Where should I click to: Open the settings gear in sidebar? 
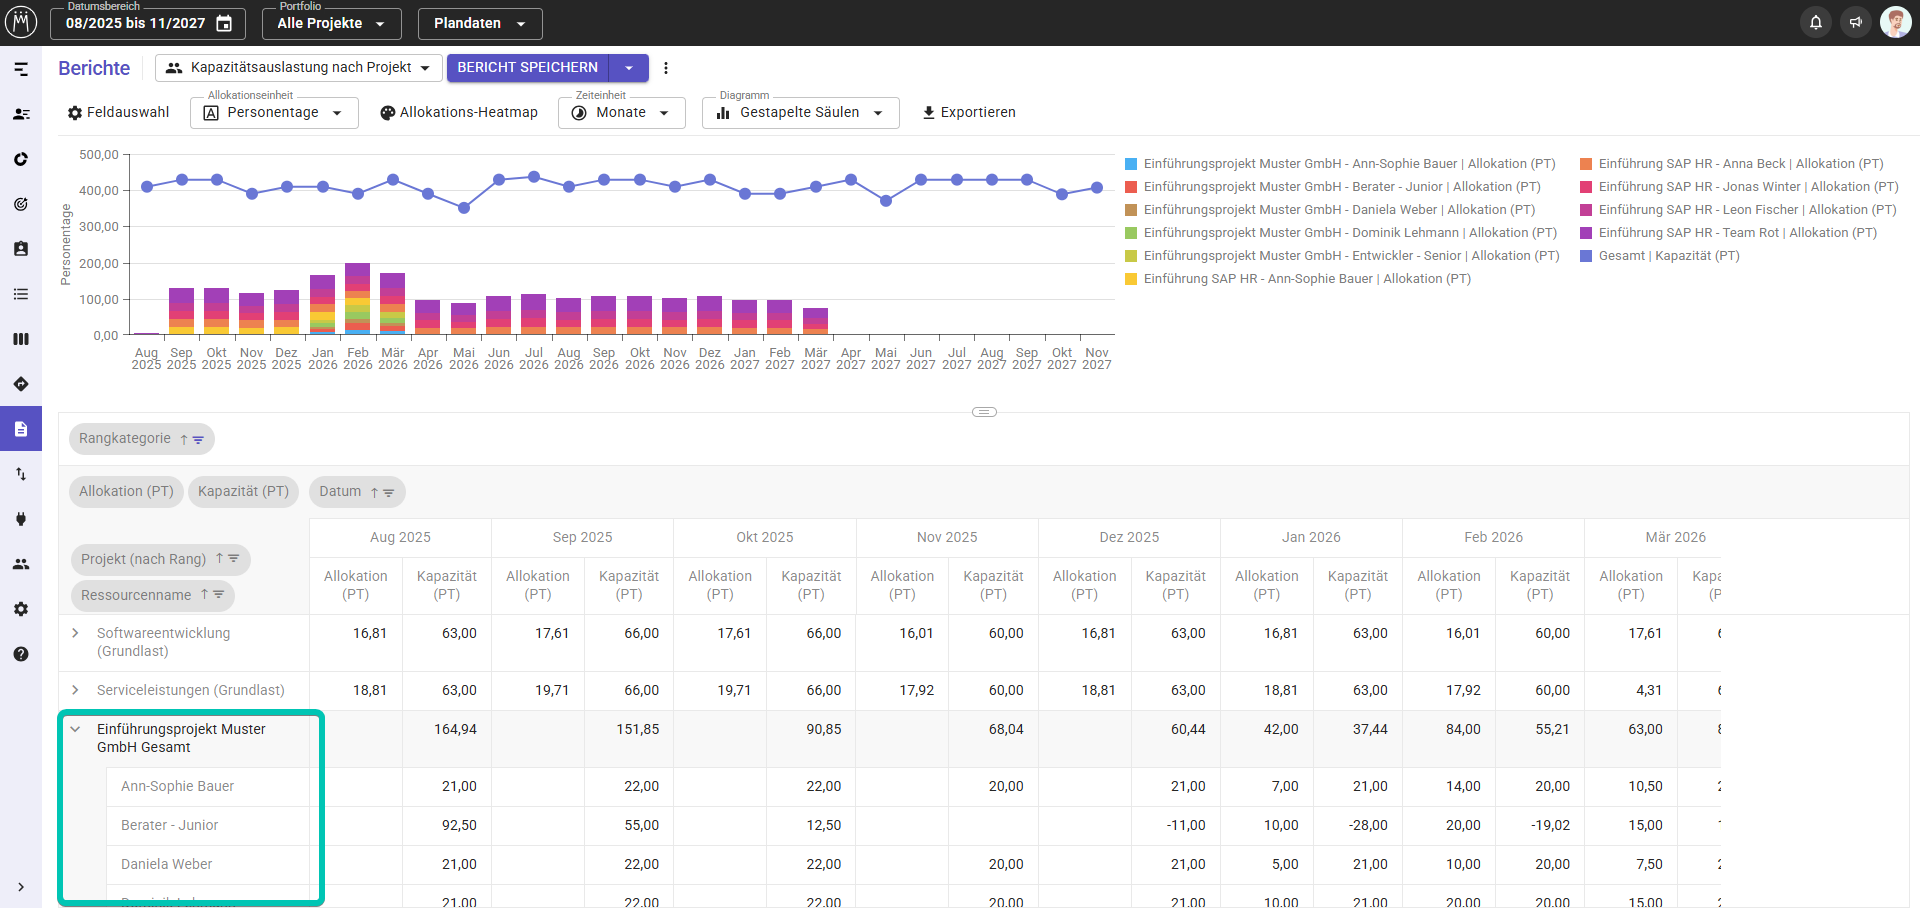point(21,609)
